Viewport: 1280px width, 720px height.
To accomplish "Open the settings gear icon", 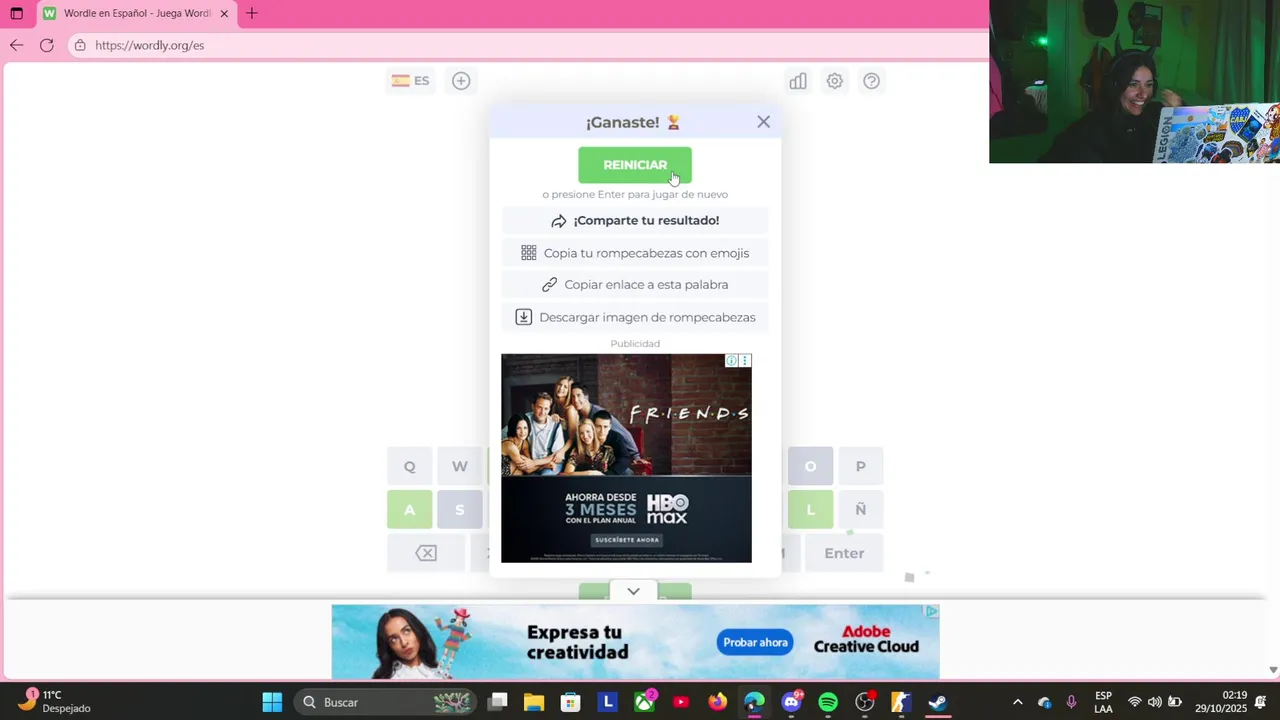I will (x=834, y=81).
